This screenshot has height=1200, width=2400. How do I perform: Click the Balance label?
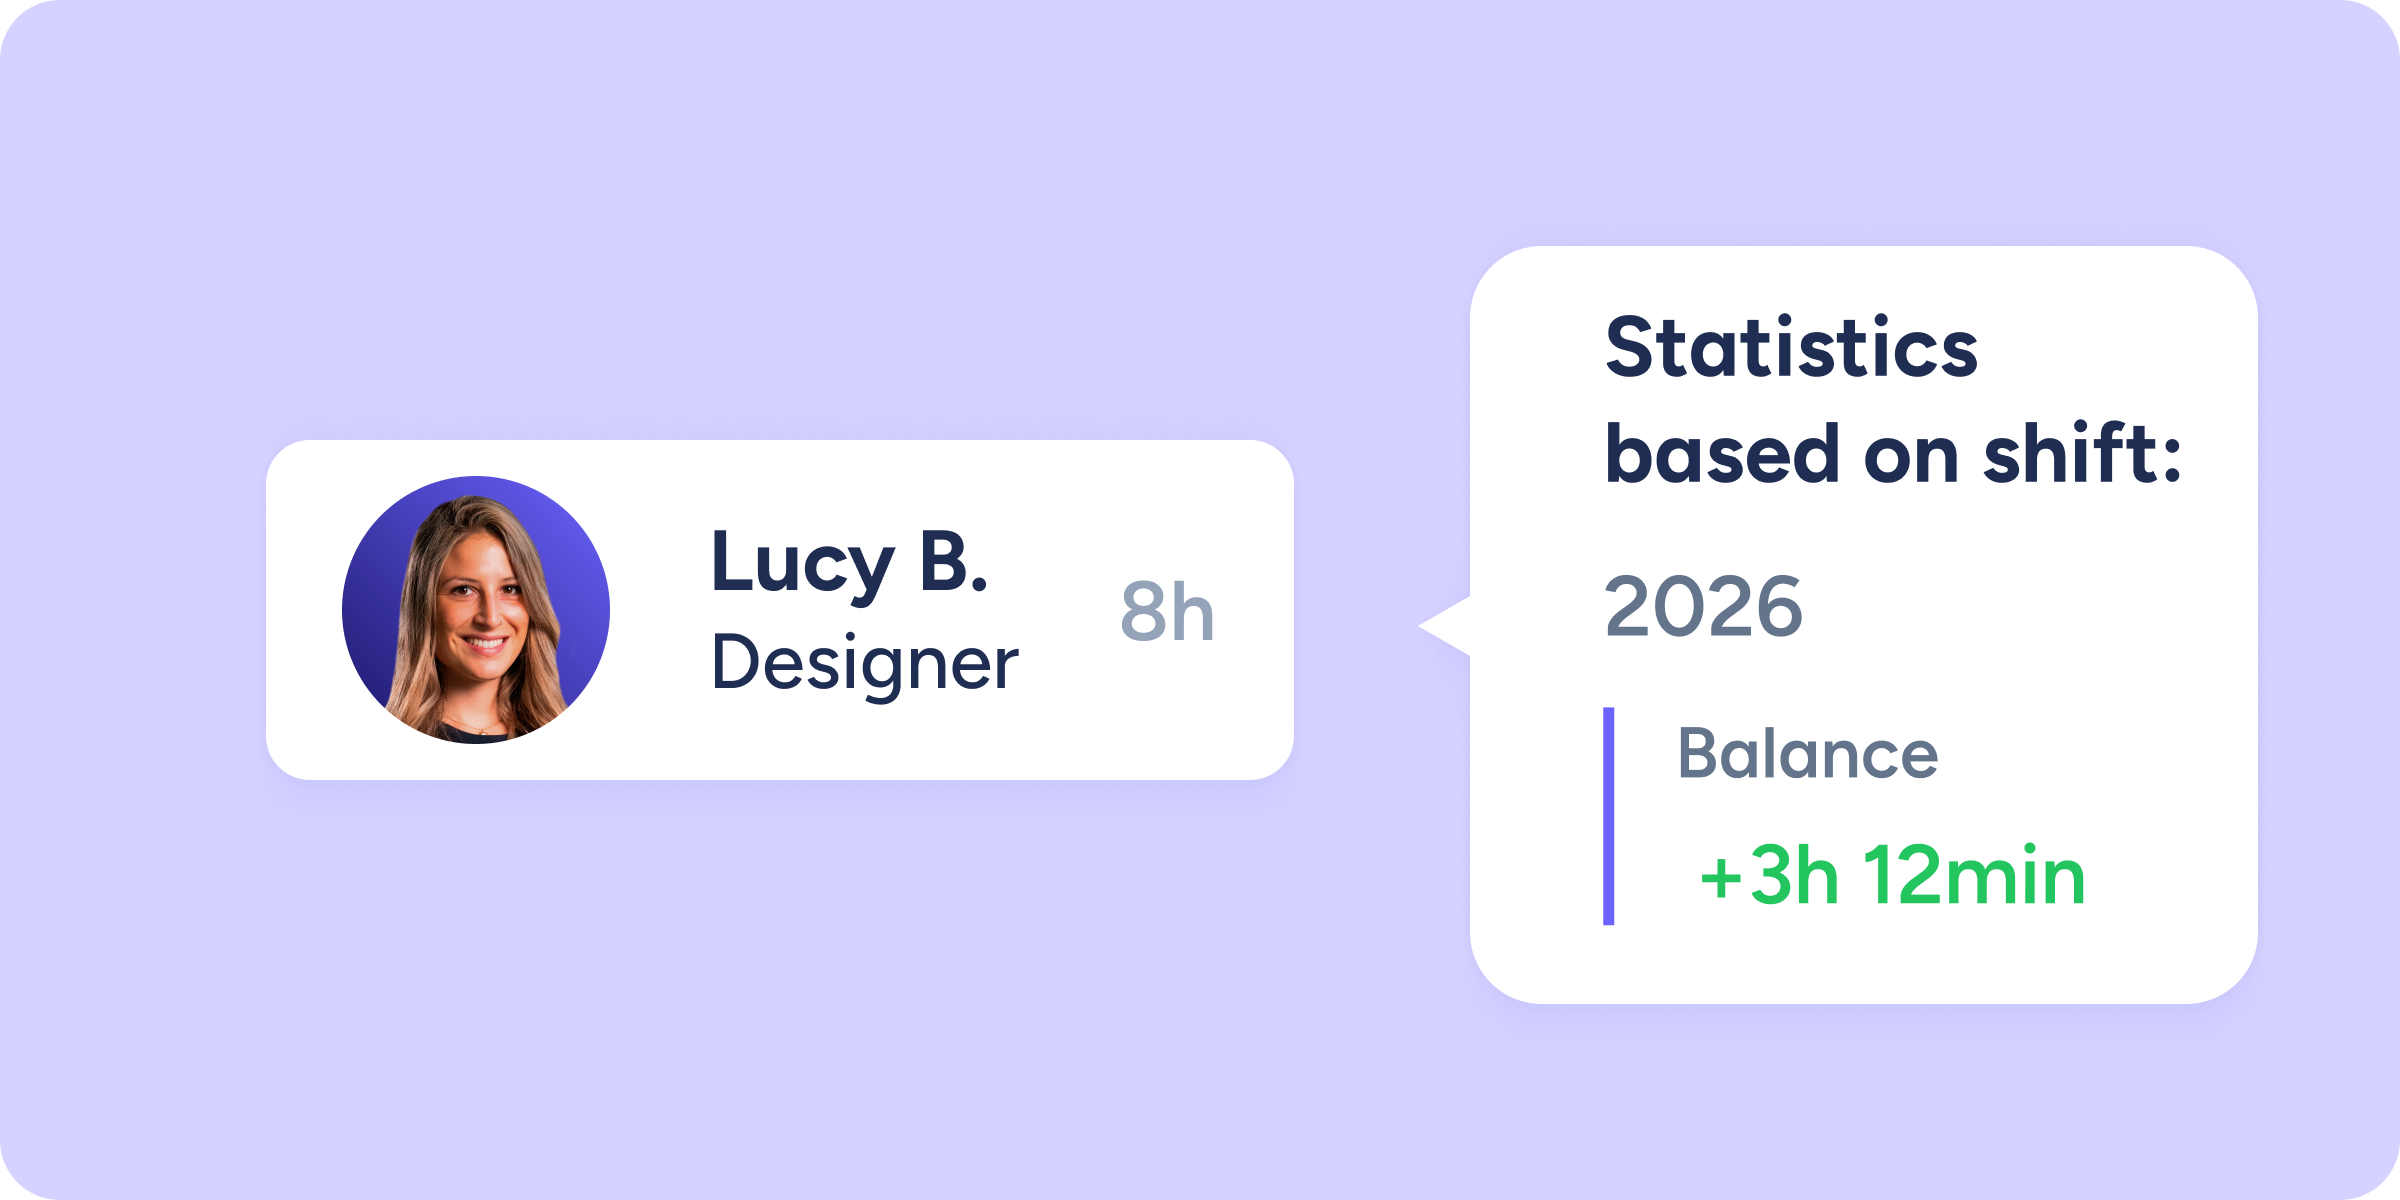tap(1807, 754)
